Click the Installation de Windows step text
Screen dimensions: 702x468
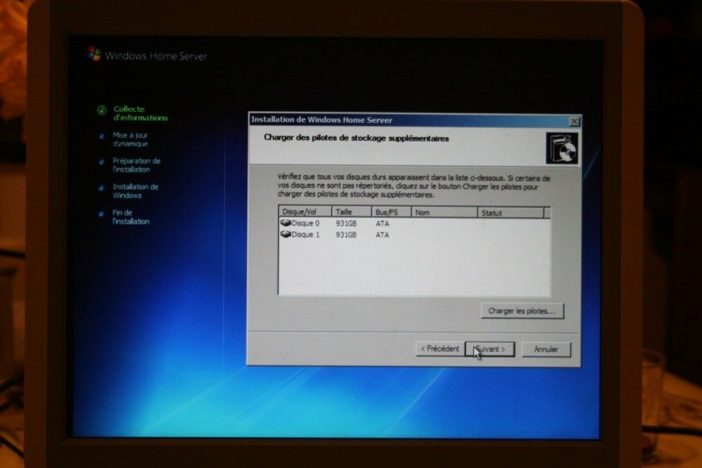pos(135,191)
